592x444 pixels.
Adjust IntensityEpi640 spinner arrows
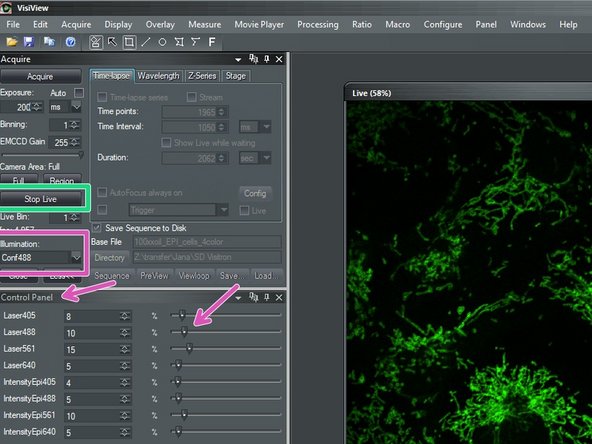click(125, 432)
